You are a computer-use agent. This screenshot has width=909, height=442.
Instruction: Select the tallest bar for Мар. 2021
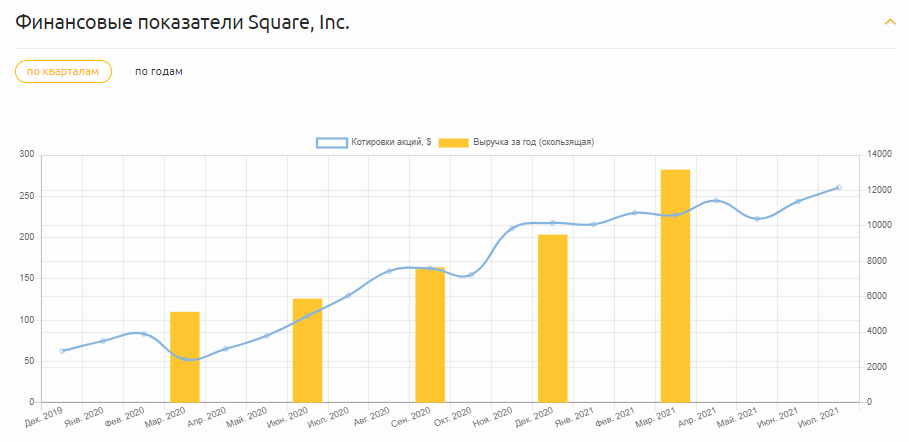(675, 286)
